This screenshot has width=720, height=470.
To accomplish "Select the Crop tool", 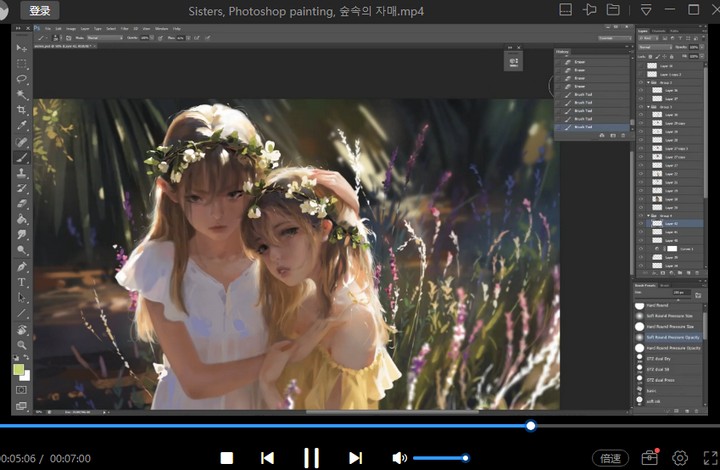I will pyautogui.click(x=21, y=110).
